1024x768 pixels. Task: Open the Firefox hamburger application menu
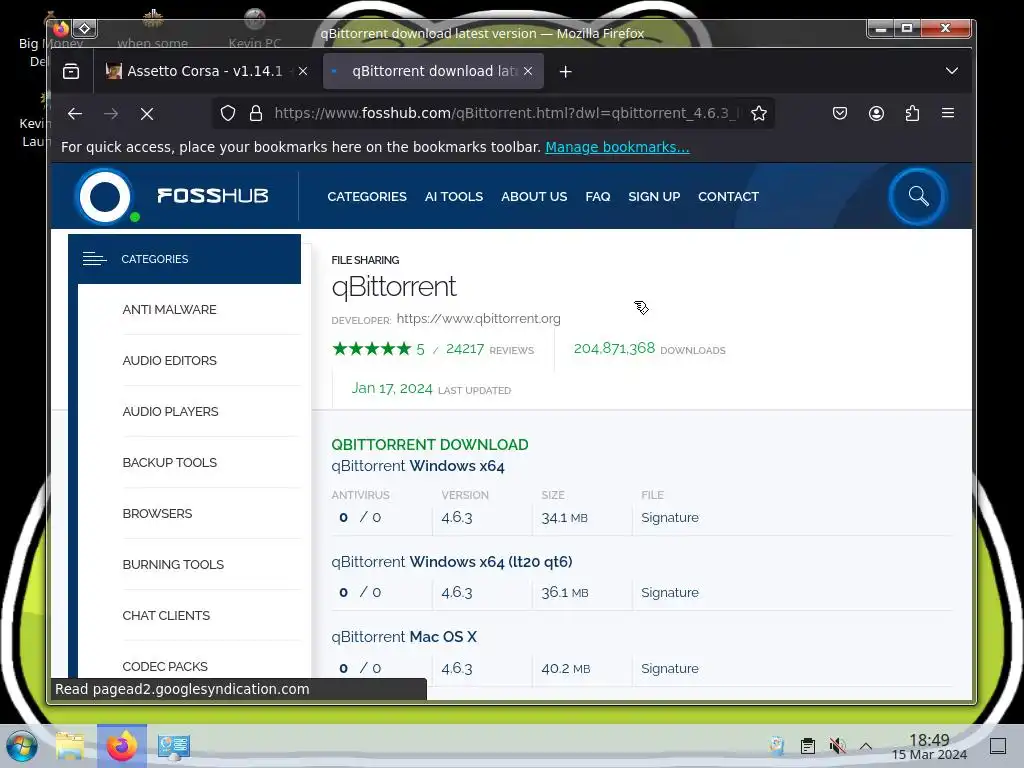[948, 113]
